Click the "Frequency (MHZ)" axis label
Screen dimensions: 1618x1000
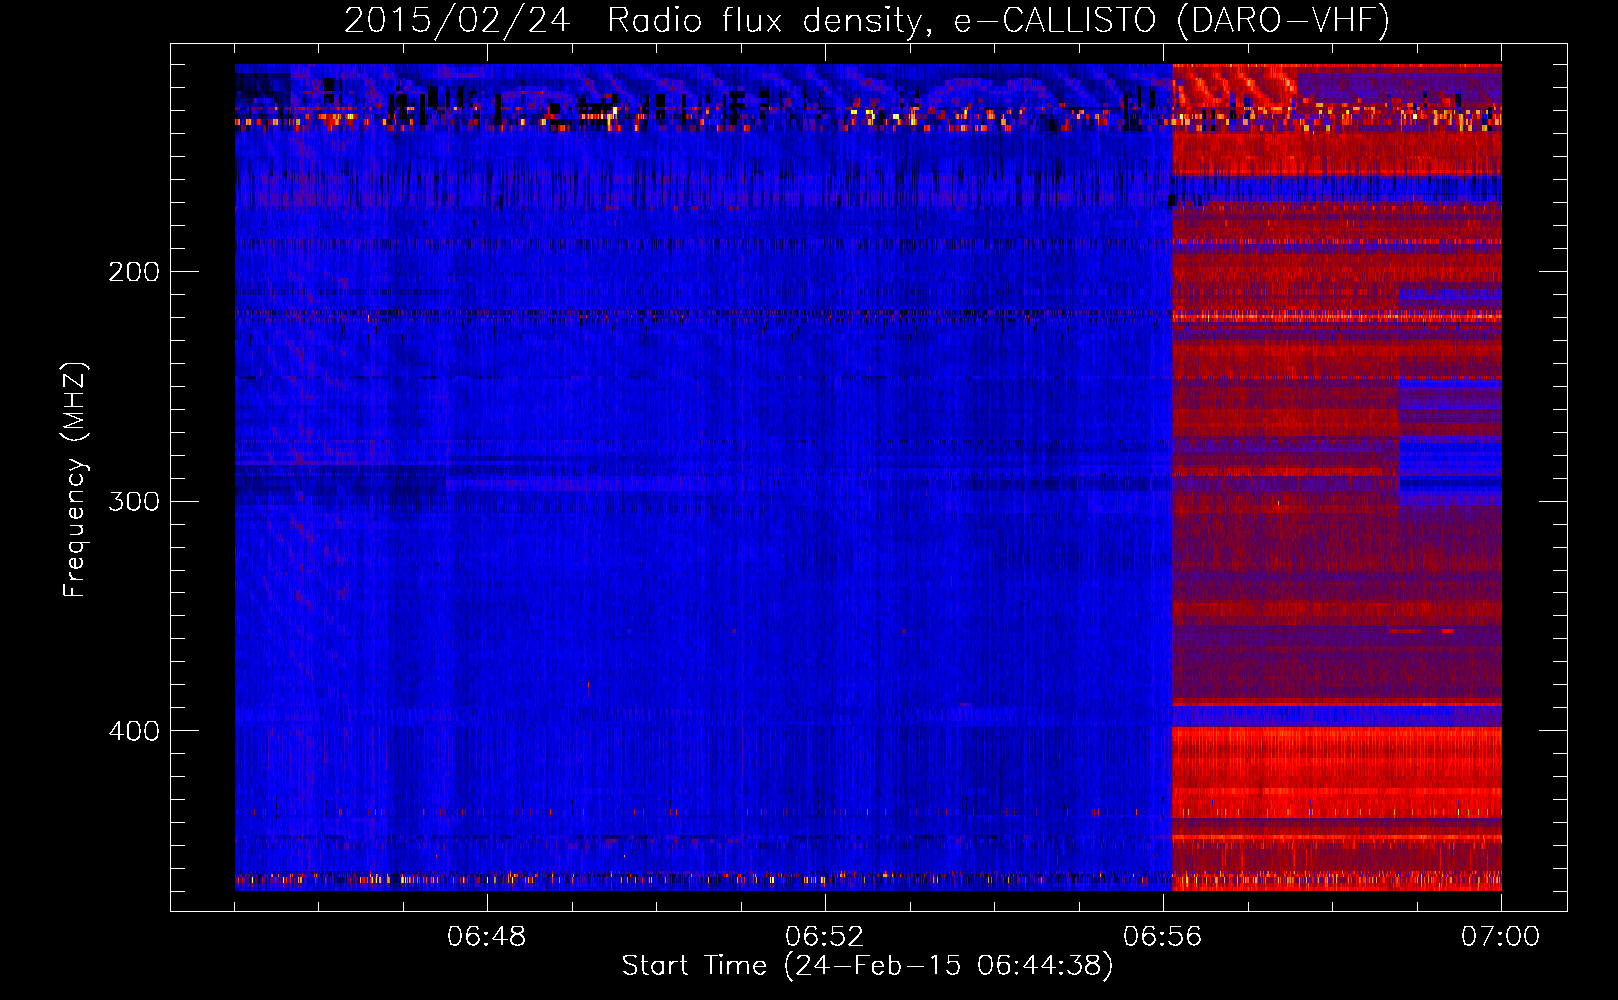point(75,480)
